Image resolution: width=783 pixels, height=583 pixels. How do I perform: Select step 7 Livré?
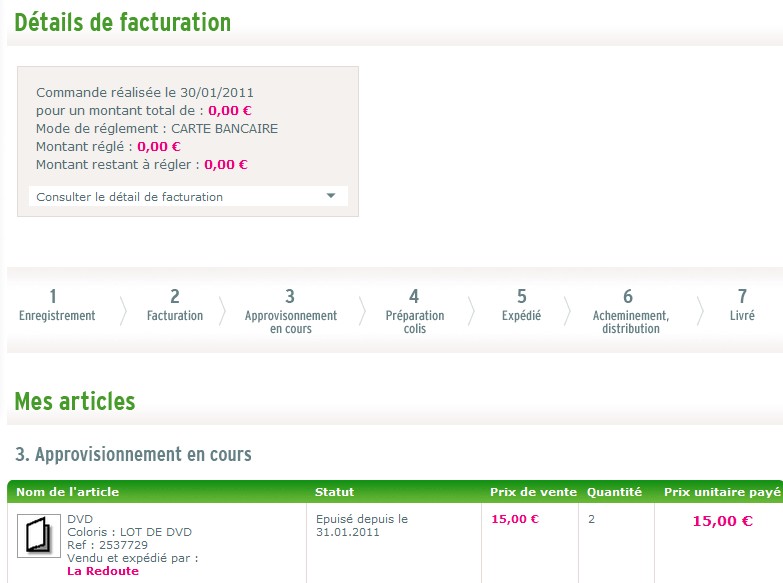[742, 306]
